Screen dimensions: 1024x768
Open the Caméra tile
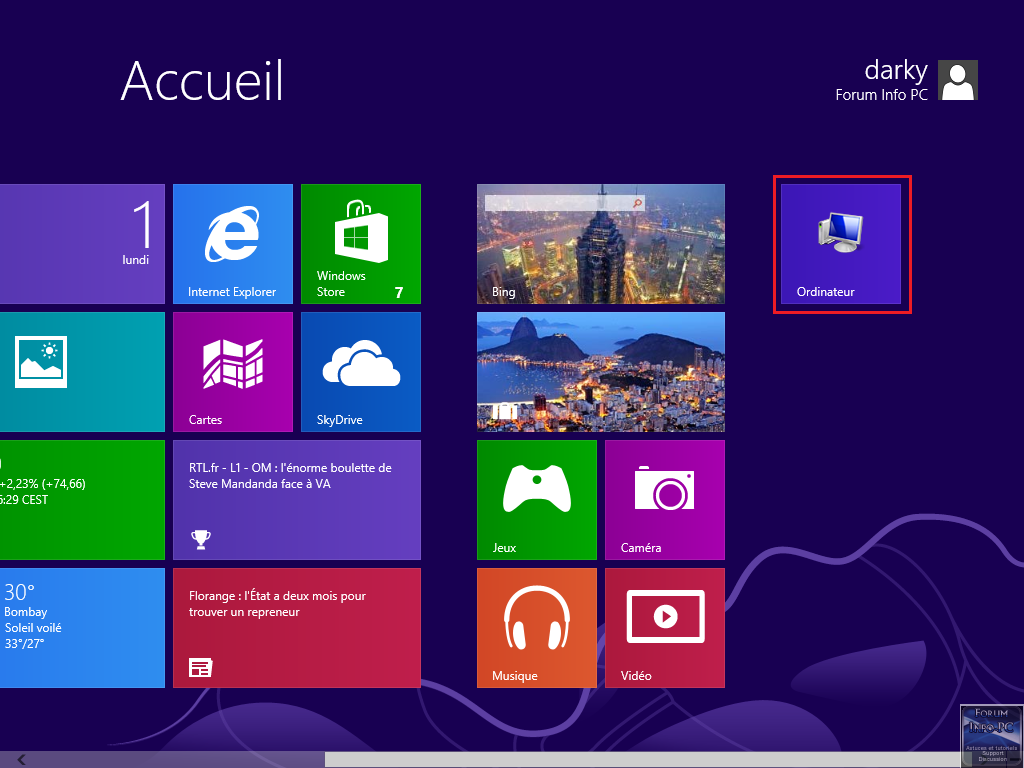coord(664,499)
